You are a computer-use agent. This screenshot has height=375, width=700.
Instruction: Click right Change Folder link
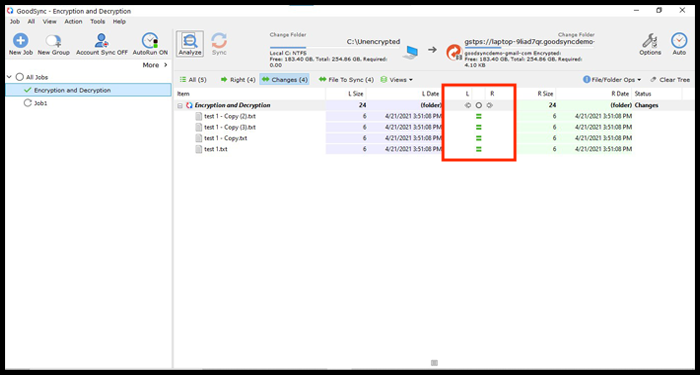pyautogui.click(x=576, y=35)
